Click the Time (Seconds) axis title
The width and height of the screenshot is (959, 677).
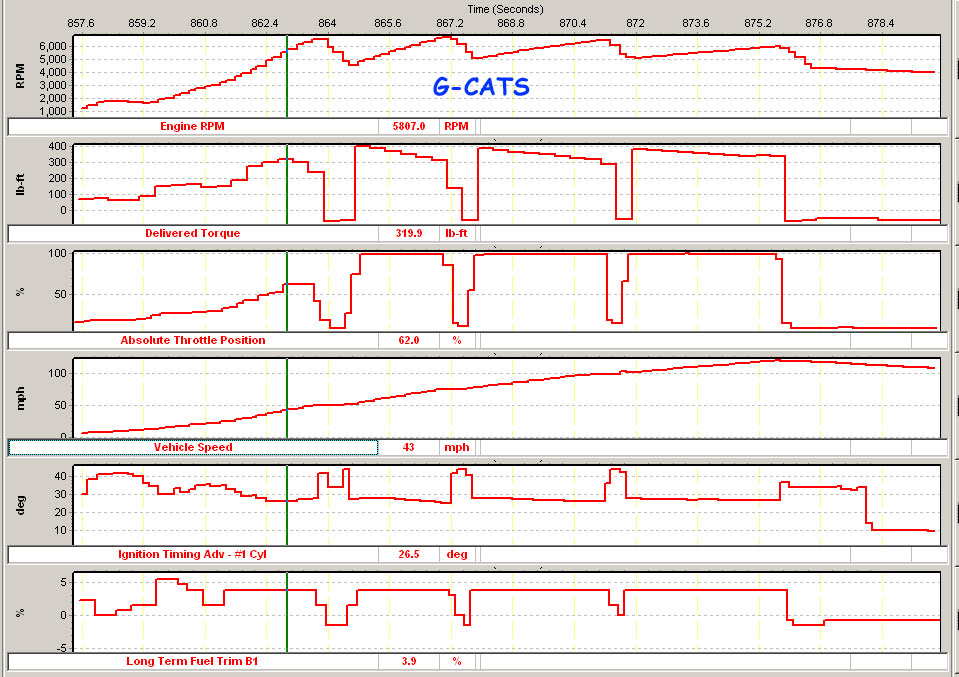point(505,8)
